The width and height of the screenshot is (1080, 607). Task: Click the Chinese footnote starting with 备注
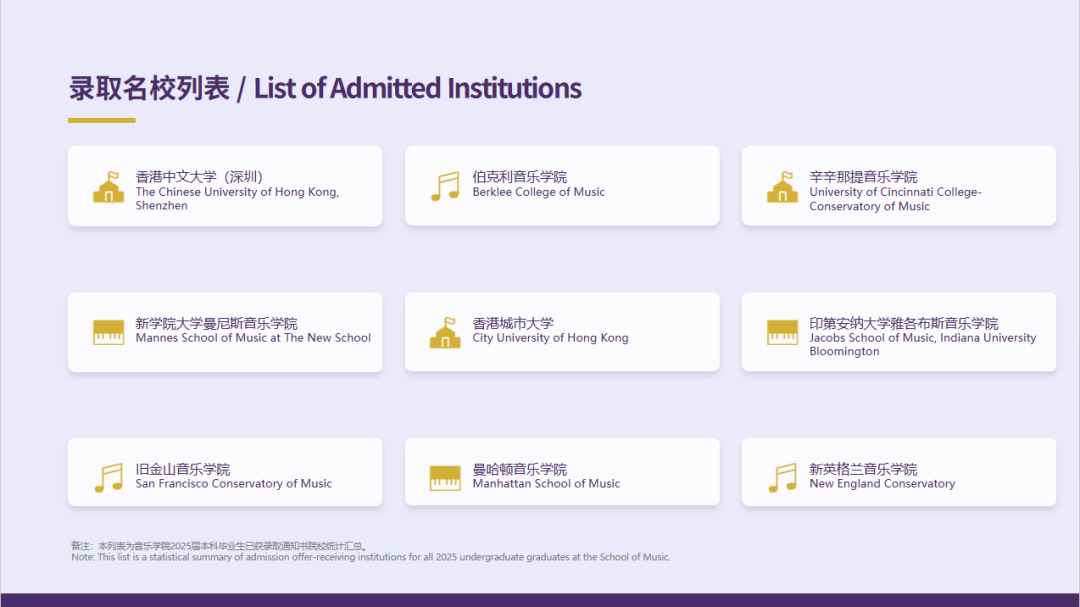tap(220, 546)
